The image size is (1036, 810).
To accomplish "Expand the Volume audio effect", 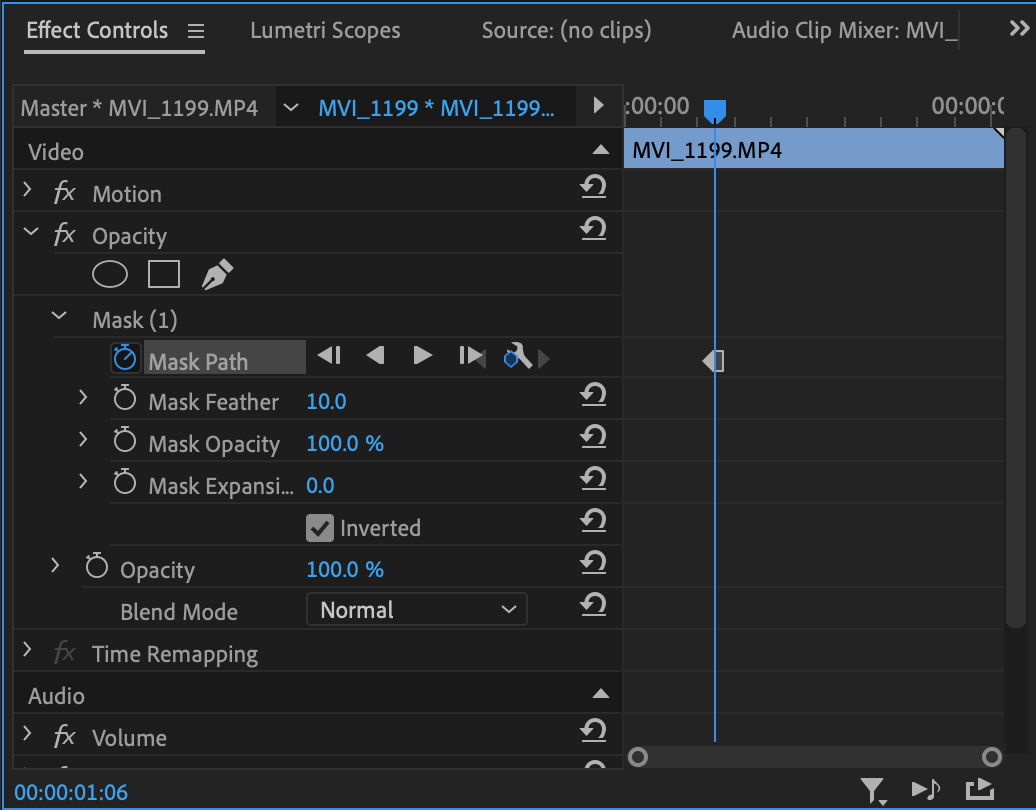I will point(27,733).
